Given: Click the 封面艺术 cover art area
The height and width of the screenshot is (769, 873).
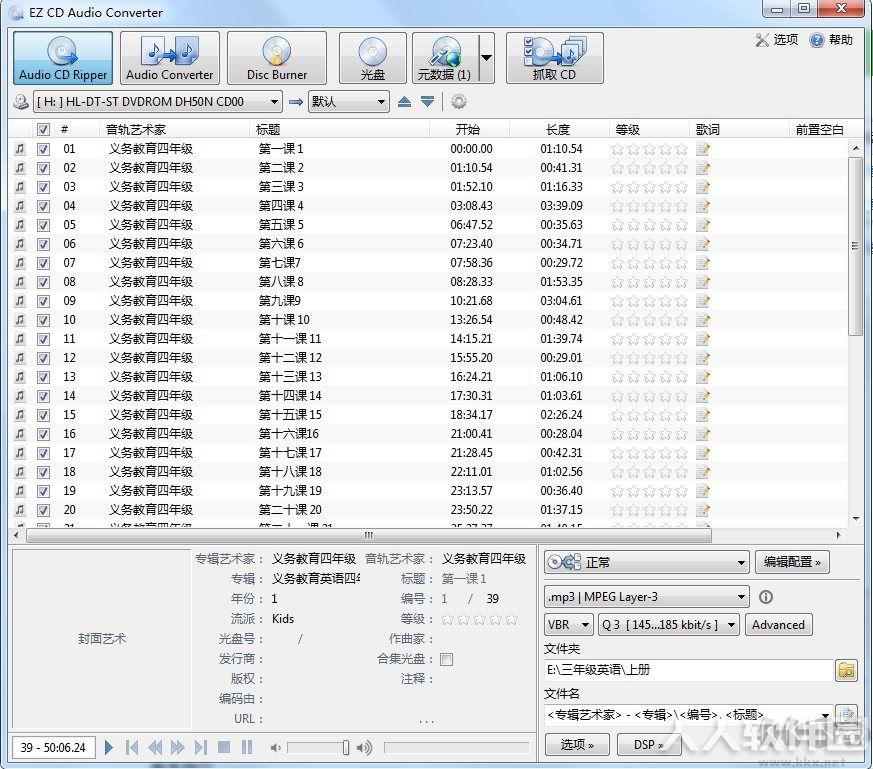Looking at the screenshot, I should (101, 639).
